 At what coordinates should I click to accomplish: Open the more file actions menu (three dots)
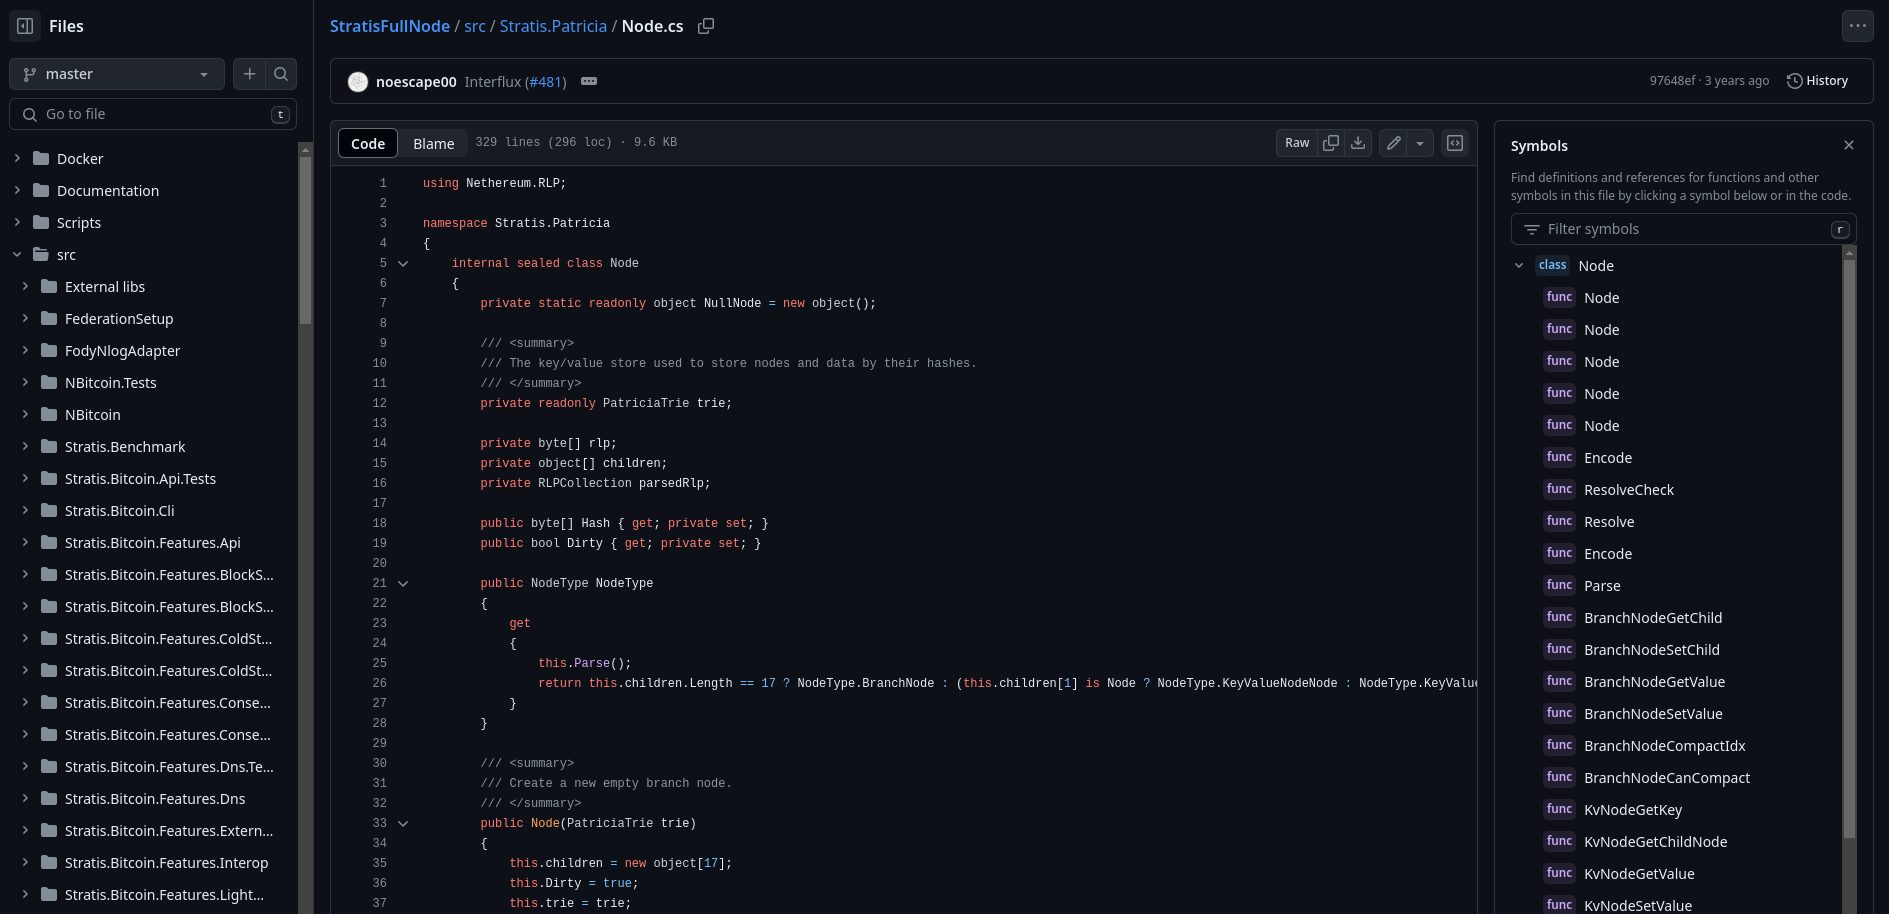[x=1858, y=26]
